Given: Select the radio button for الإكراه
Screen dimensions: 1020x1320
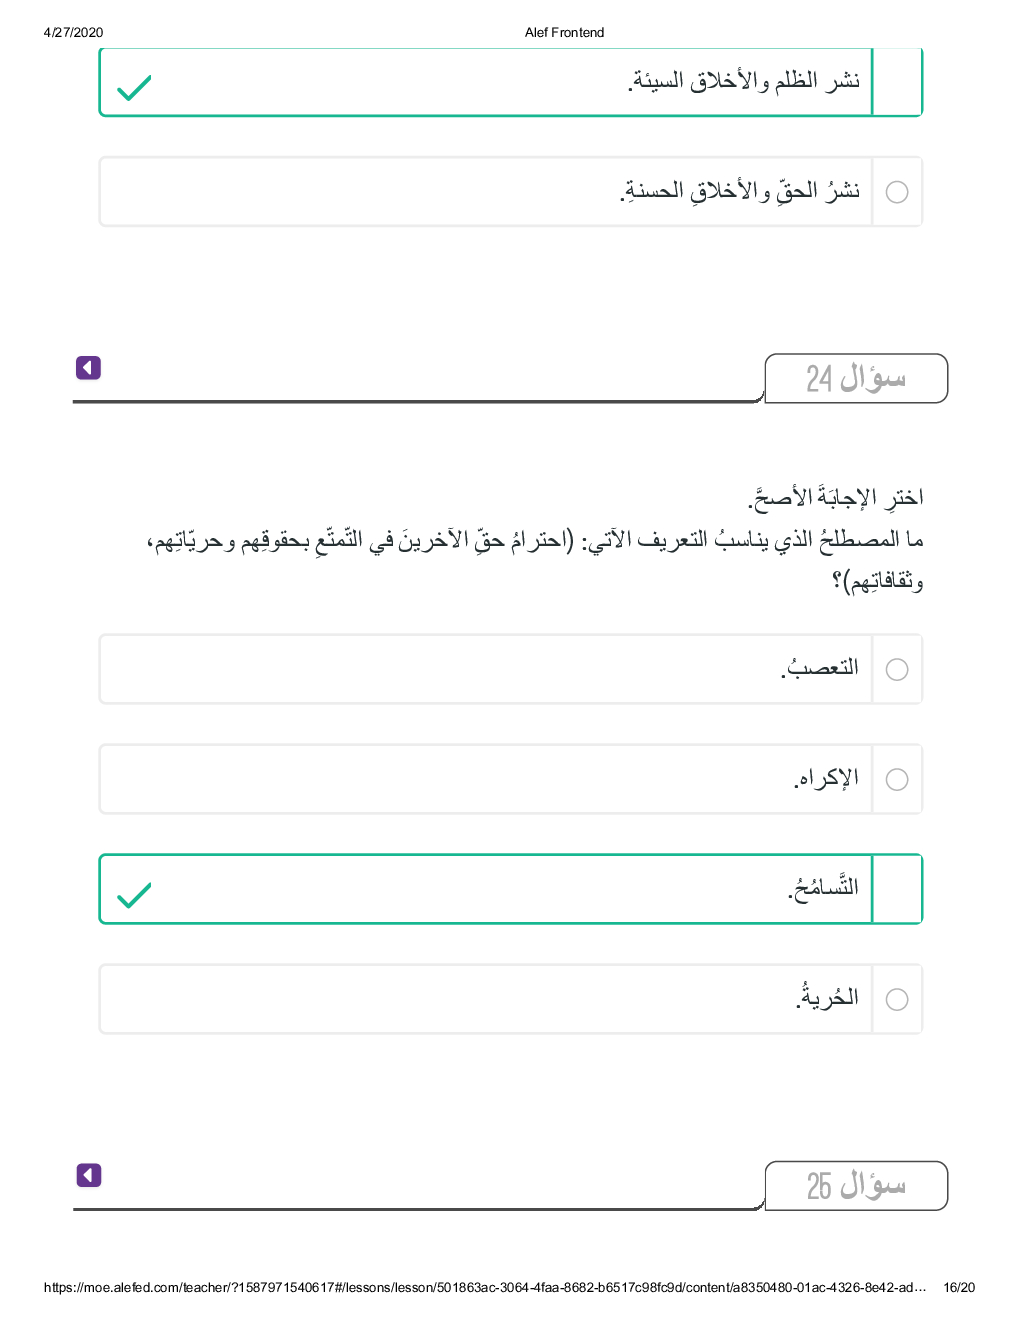Looking at the screenshot, I should coord(897,780).
